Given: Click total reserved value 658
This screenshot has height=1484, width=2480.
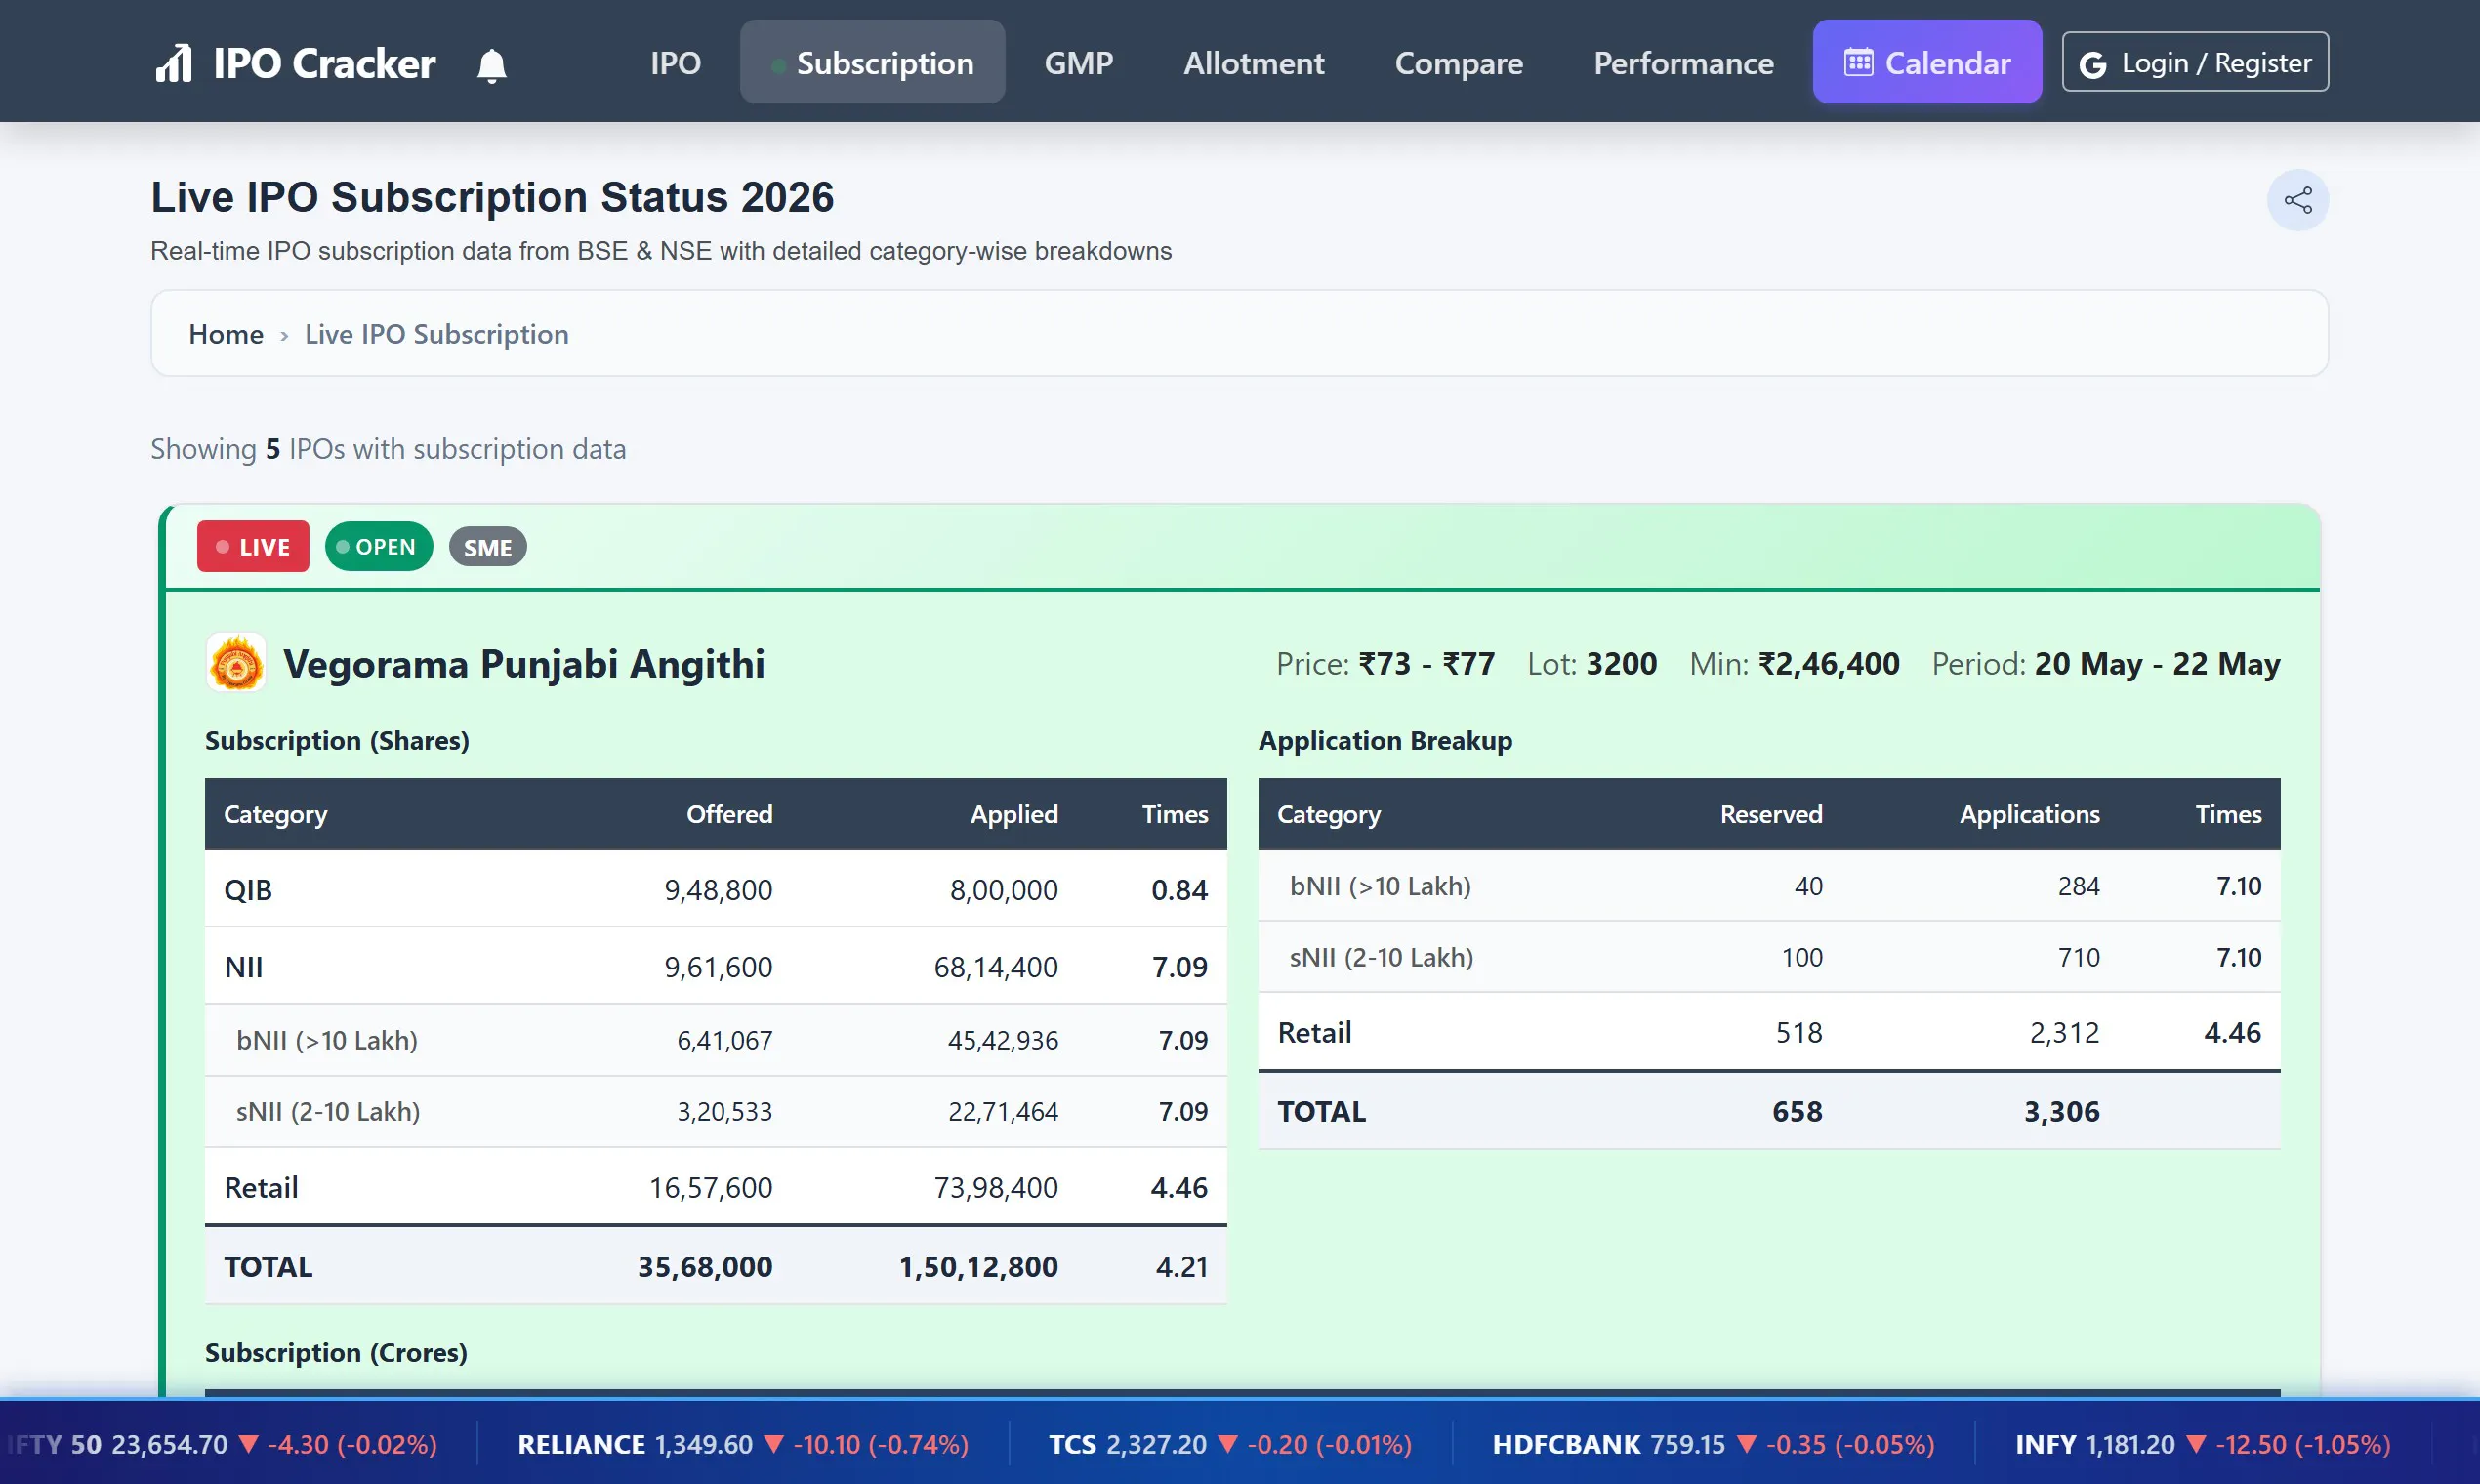Looking at the screenshot, I should pyautogui.click(x=1797, y=1111).
